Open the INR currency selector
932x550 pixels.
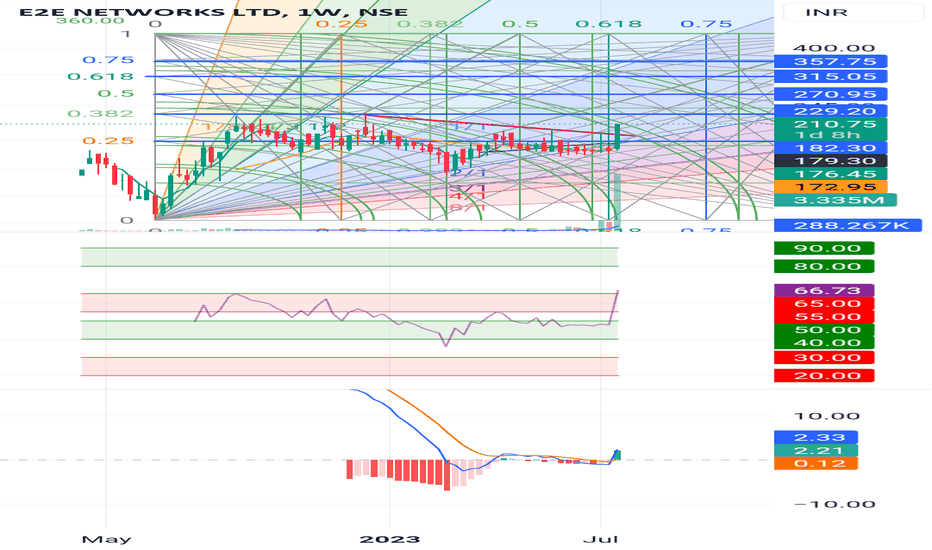(856, 12)
